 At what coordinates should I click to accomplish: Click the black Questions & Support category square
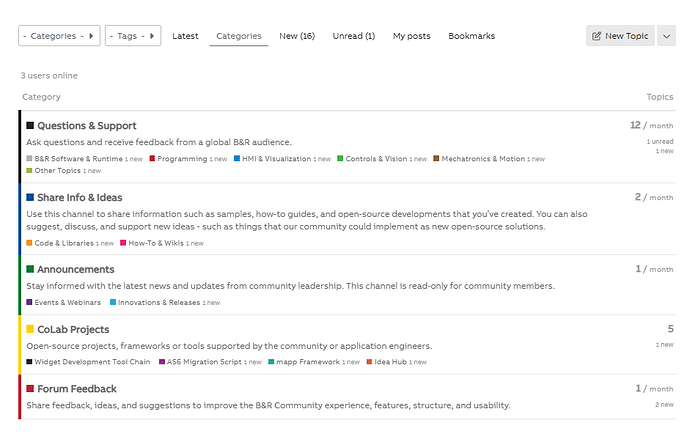(30, 126)
